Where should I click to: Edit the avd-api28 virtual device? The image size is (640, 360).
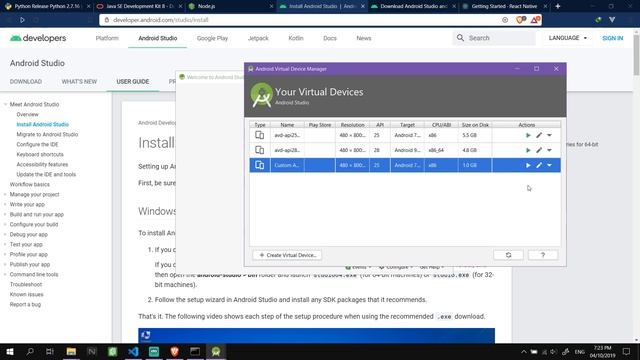coord(539,150)
